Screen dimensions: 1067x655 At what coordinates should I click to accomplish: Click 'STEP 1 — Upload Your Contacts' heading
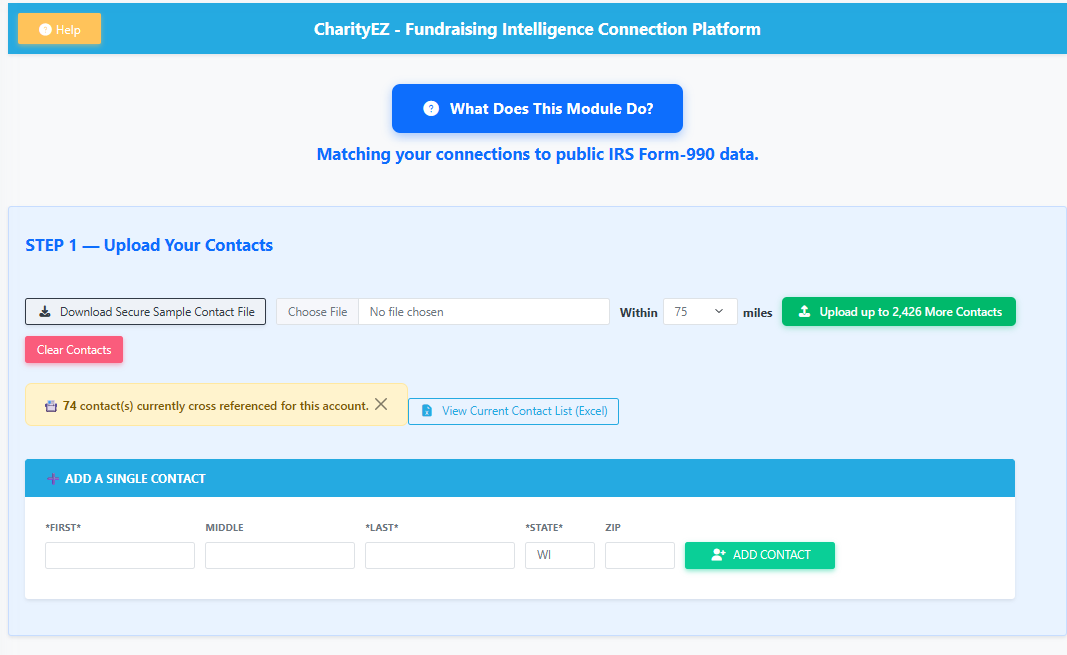pyautogui.click(x=149, y=245)
